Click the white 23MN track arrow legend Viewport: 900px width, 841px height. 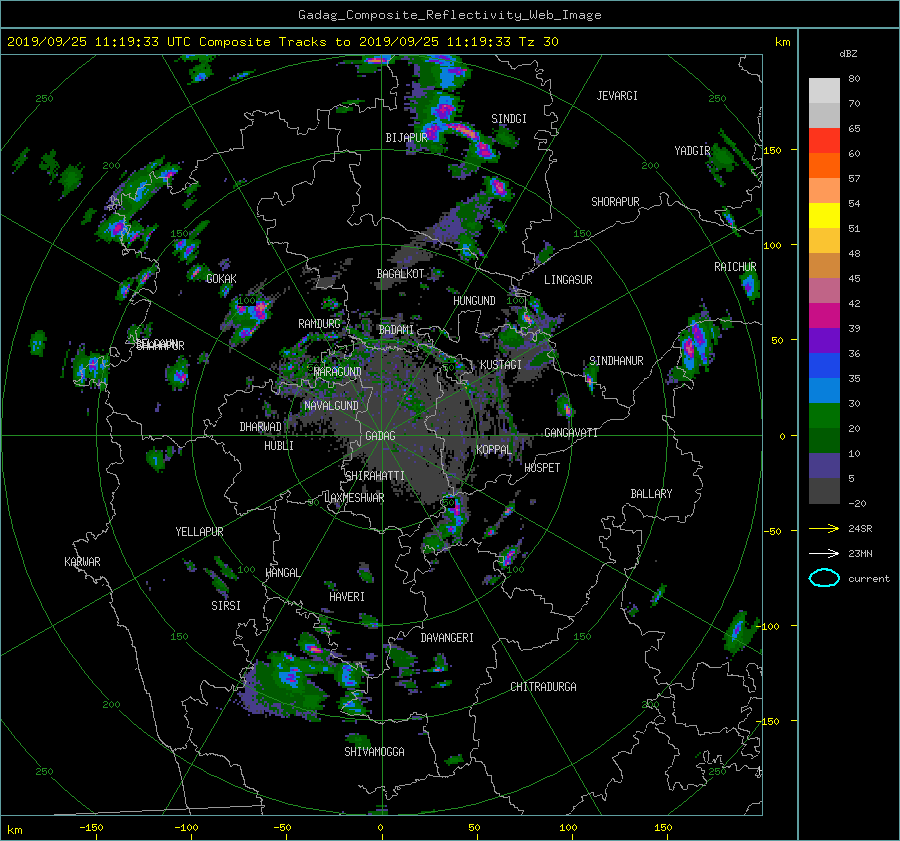pyautogui.click(x=824, y=554)
